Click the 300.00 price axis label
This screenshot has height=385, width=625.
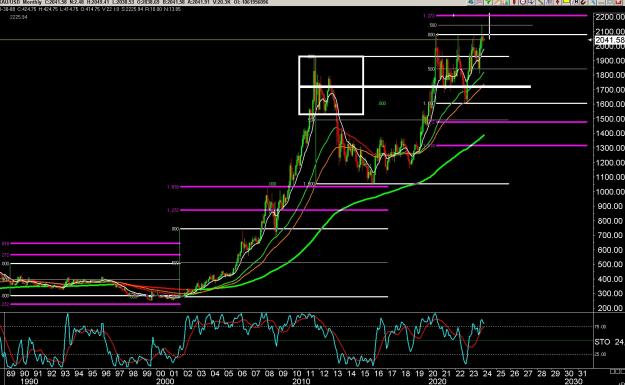609,293
